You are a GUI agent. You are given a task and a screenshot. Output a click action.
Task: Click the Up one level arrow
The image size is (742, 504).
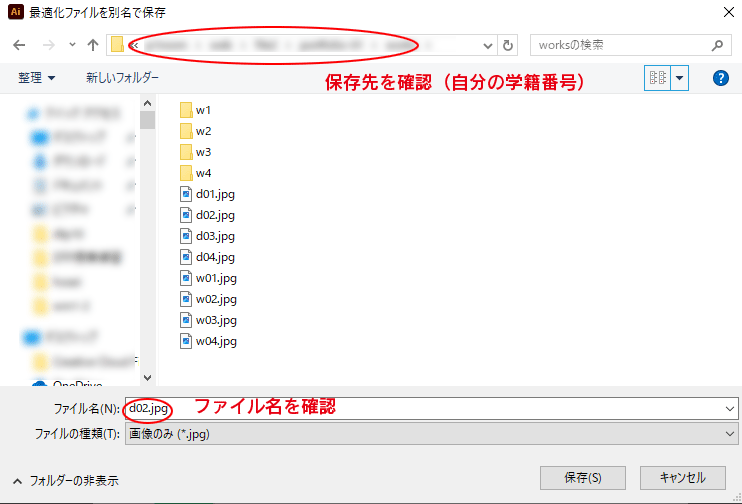(93, 45)
